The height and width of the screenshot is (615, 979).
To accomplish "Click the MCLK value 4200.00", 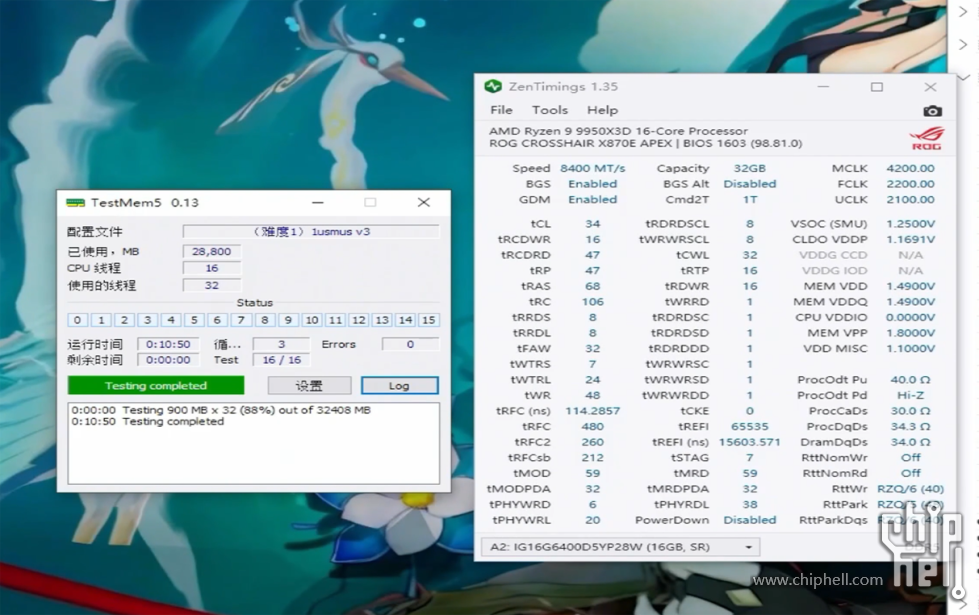I will coord(910,169).
